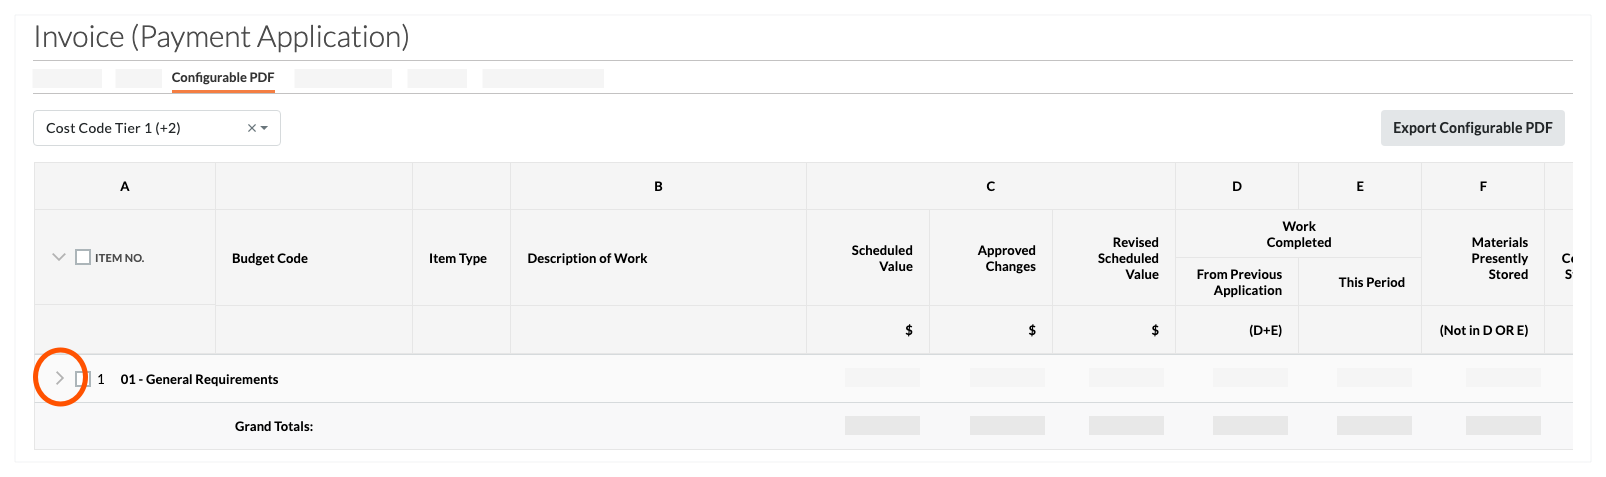Click the Cost Code Tier 1 (+2) field
Viewport: 1606px width, 477px height.
pyautogui.click(x=140, y=128)
